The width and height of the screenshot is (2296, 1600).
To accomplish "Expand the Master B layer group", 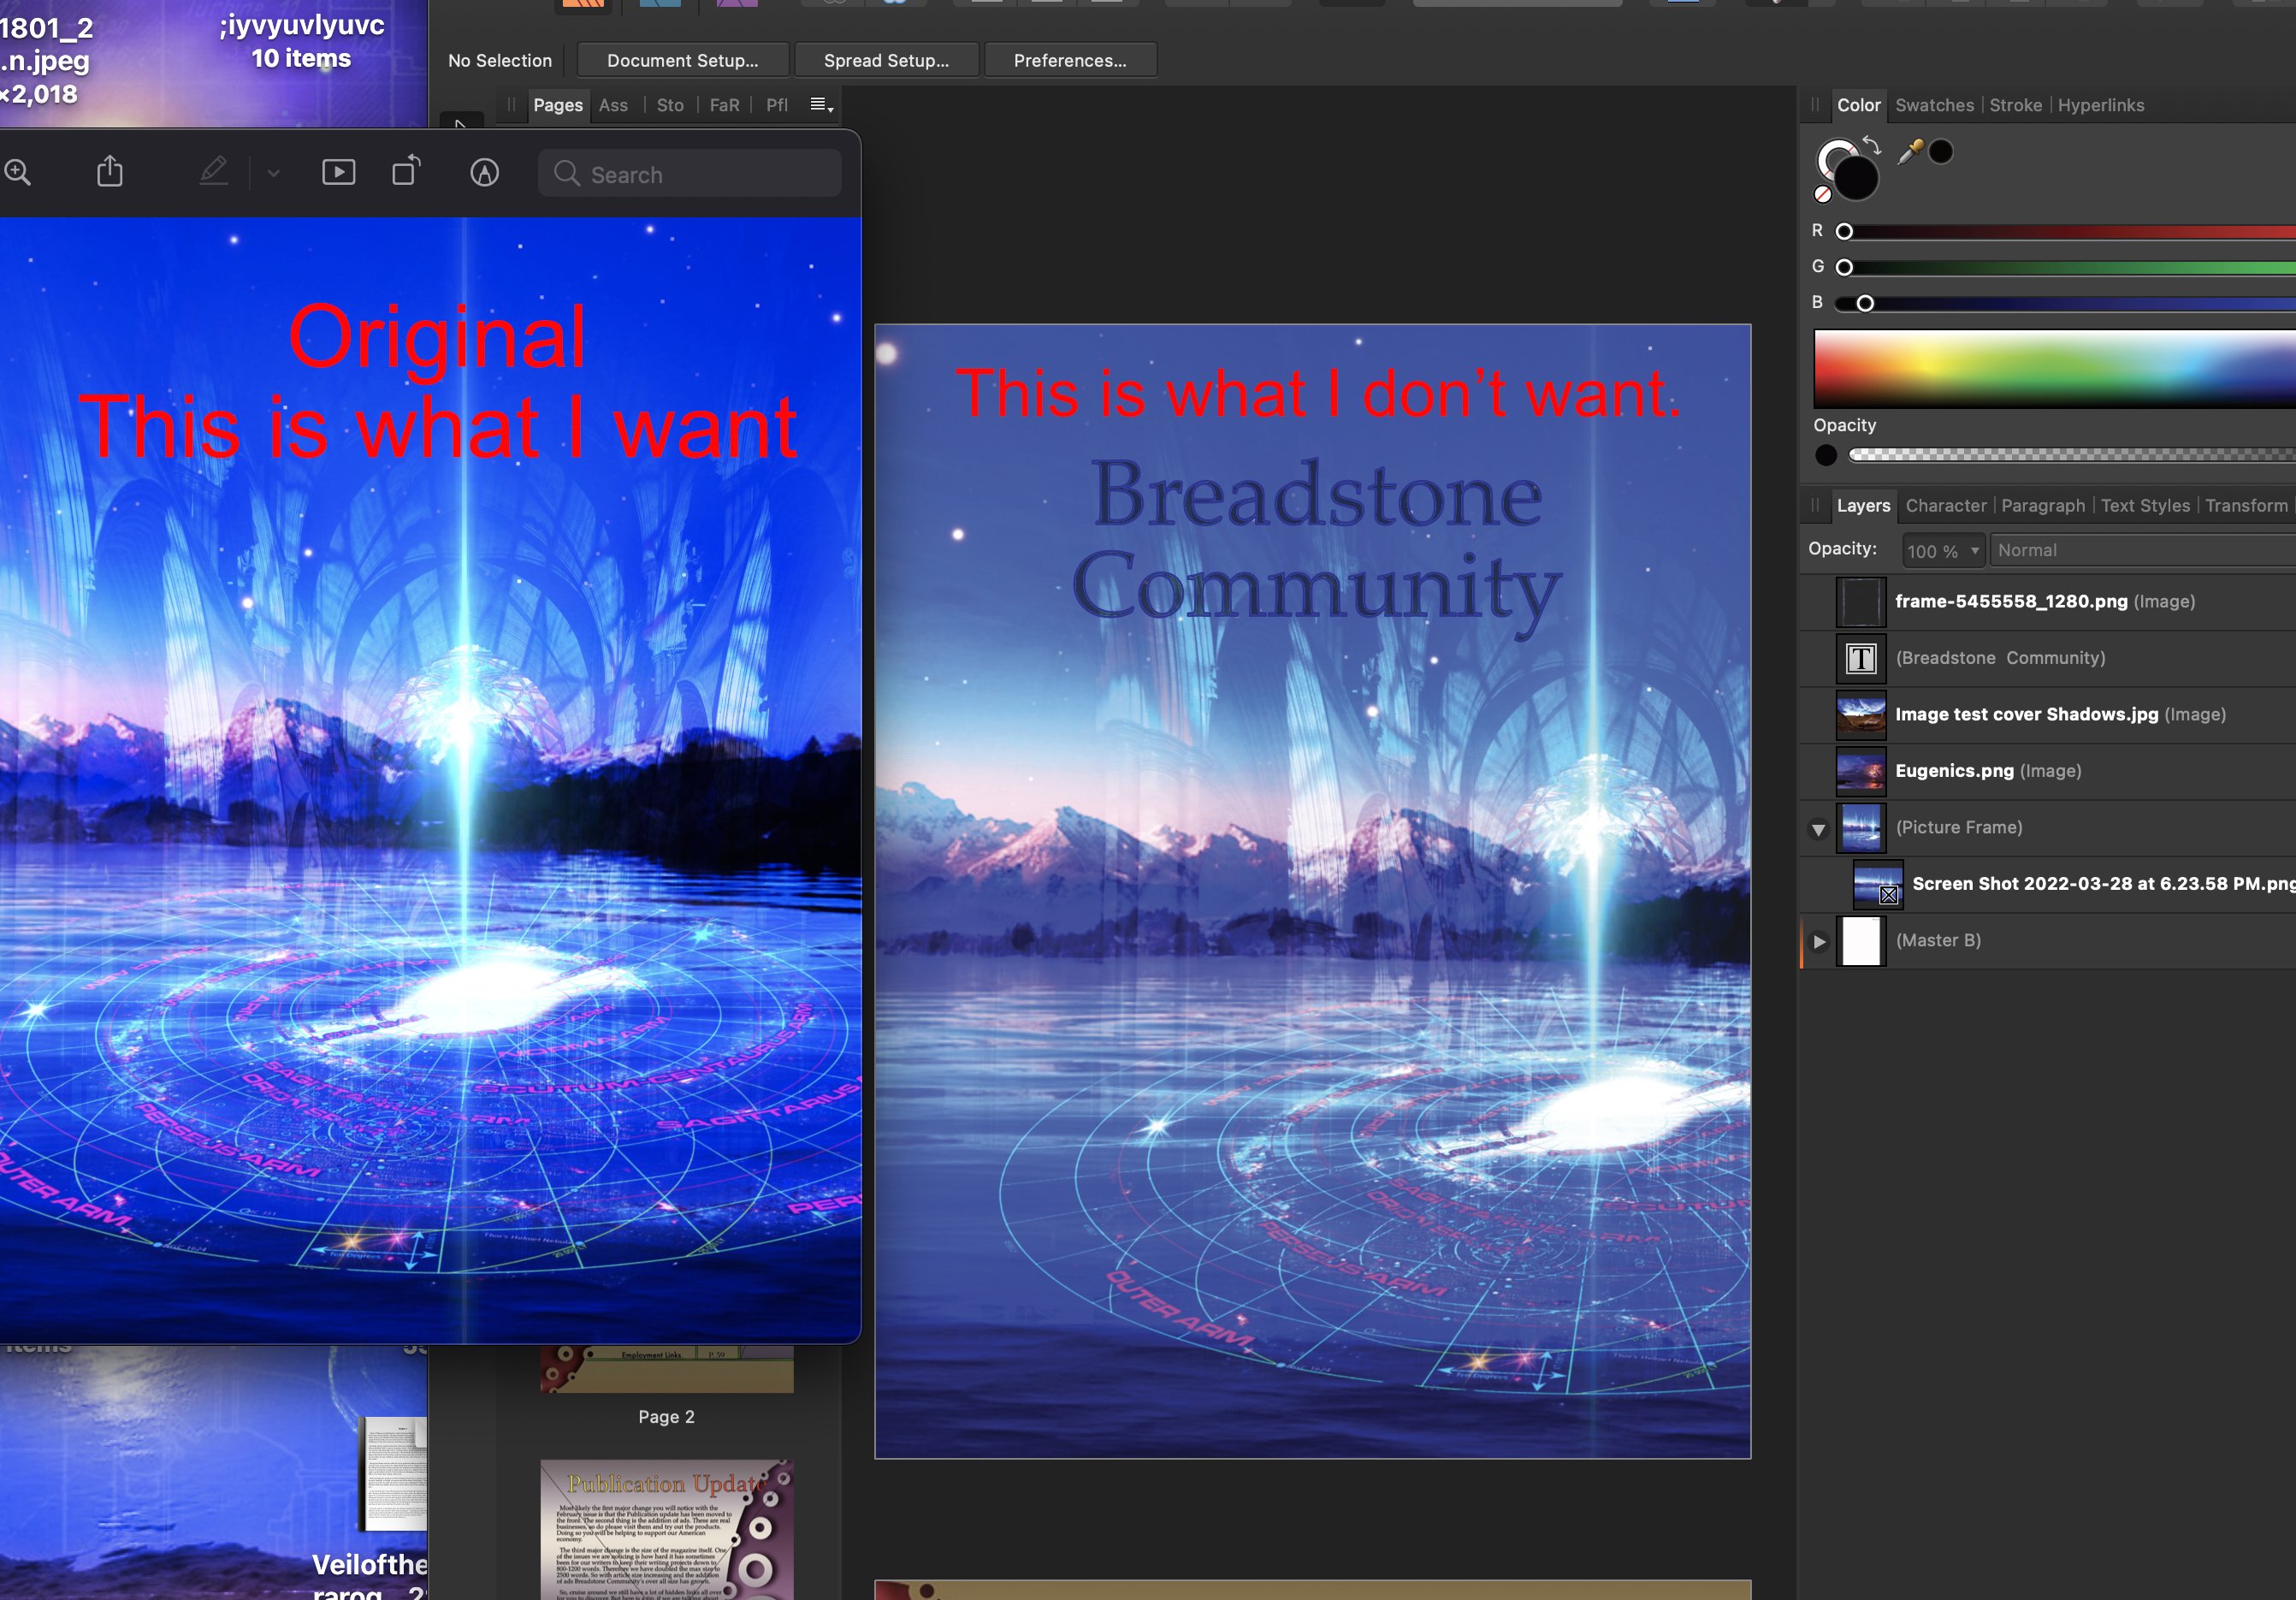I will pyautogui.click(x=1821, y=940).
